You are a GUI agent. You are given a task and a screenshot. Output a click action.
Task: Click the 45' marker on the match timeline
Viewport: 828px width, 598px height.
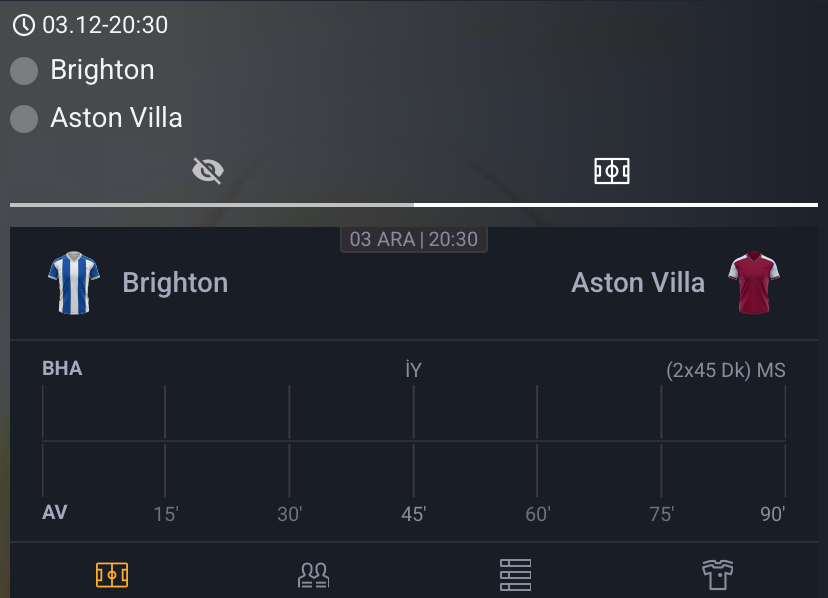(414, 512)
